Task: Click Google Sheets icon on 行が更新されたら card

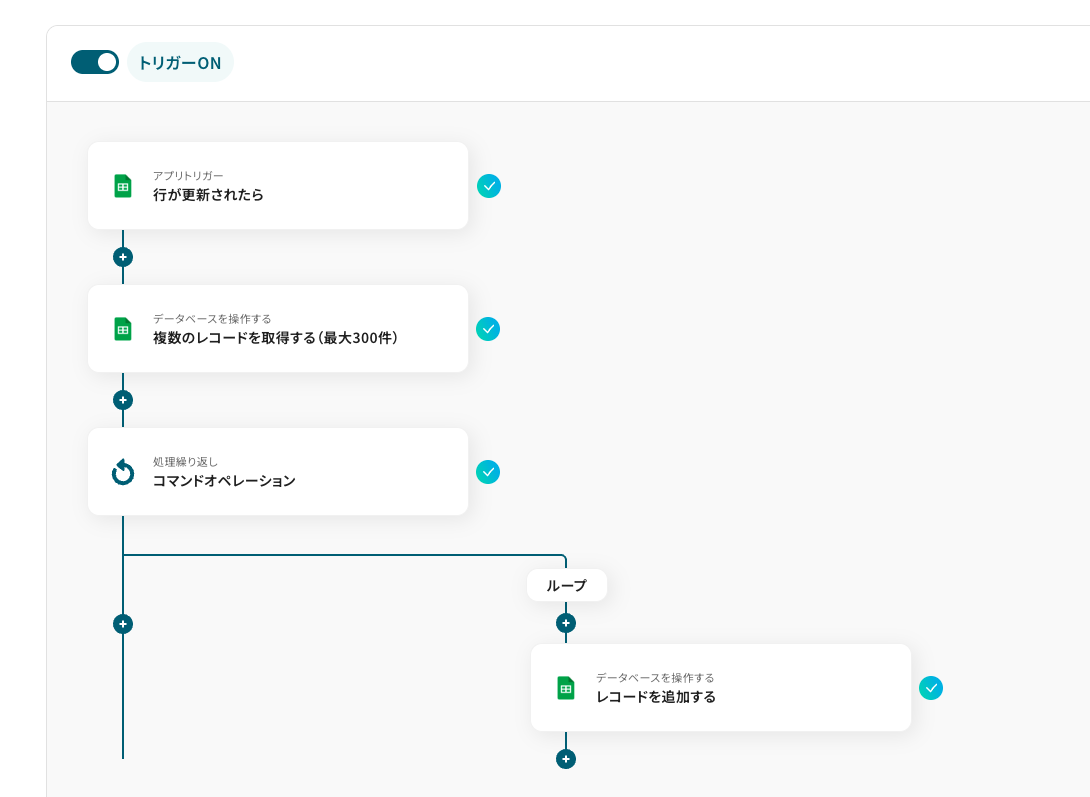Action: pos(123,186)
